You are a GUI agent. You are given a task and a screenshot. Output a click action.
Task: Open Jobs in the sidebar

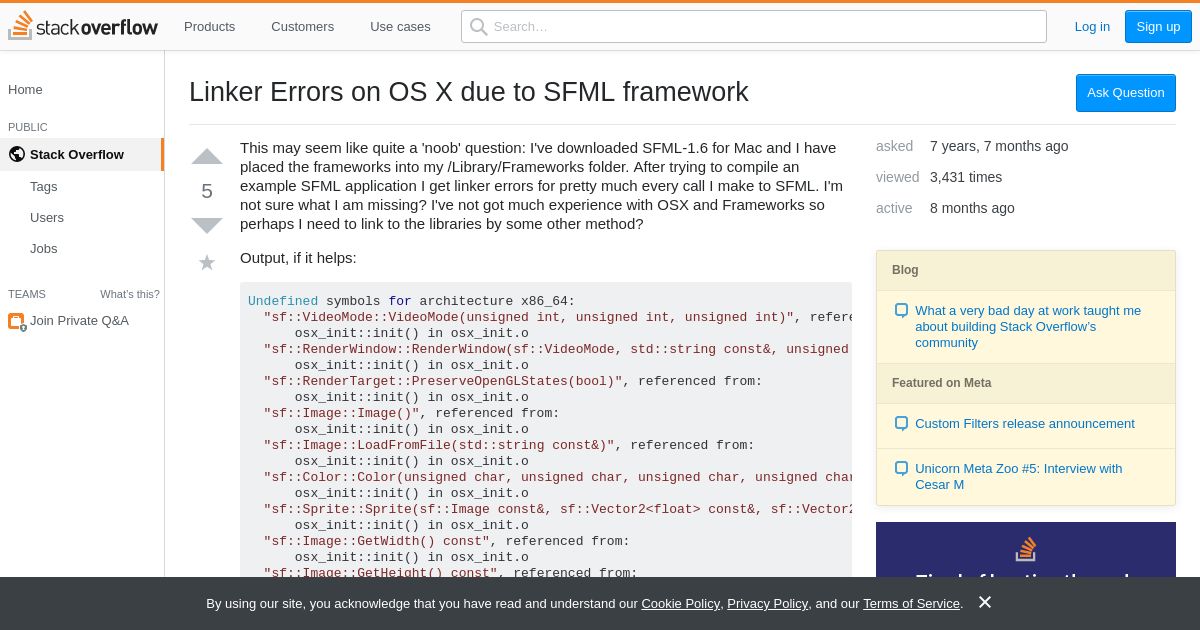(x=43, y=248)
